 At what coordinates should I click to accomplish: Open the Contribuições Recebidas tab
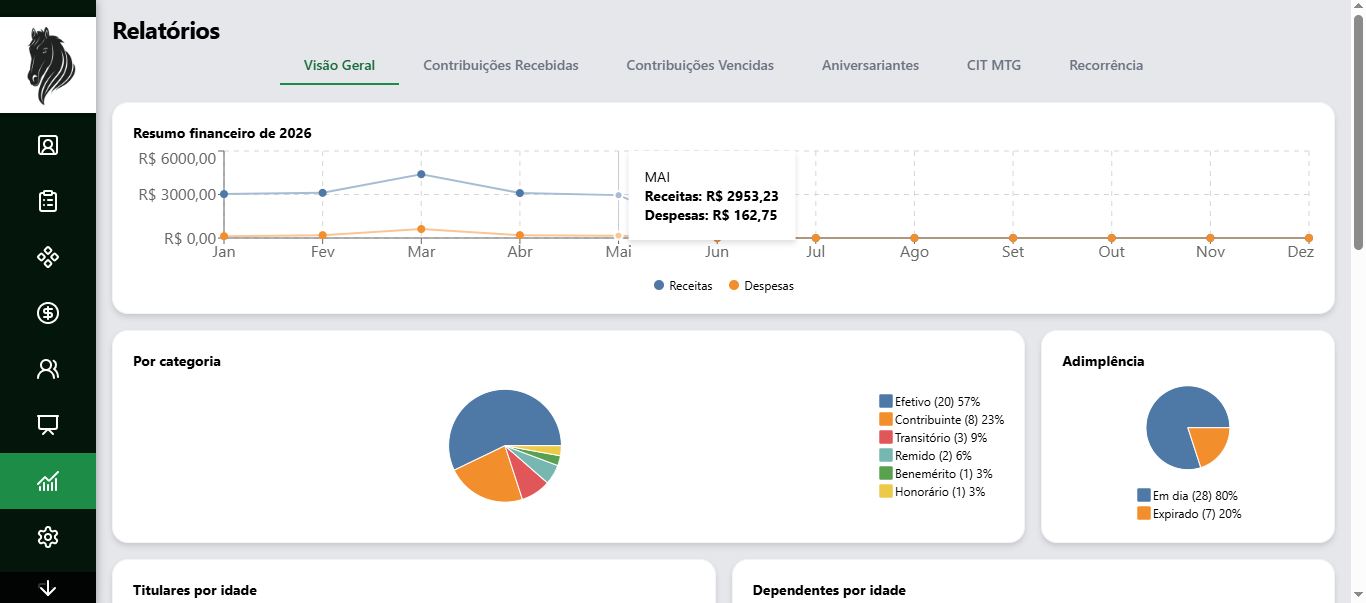pyautogui.click(x=501, y=65)
